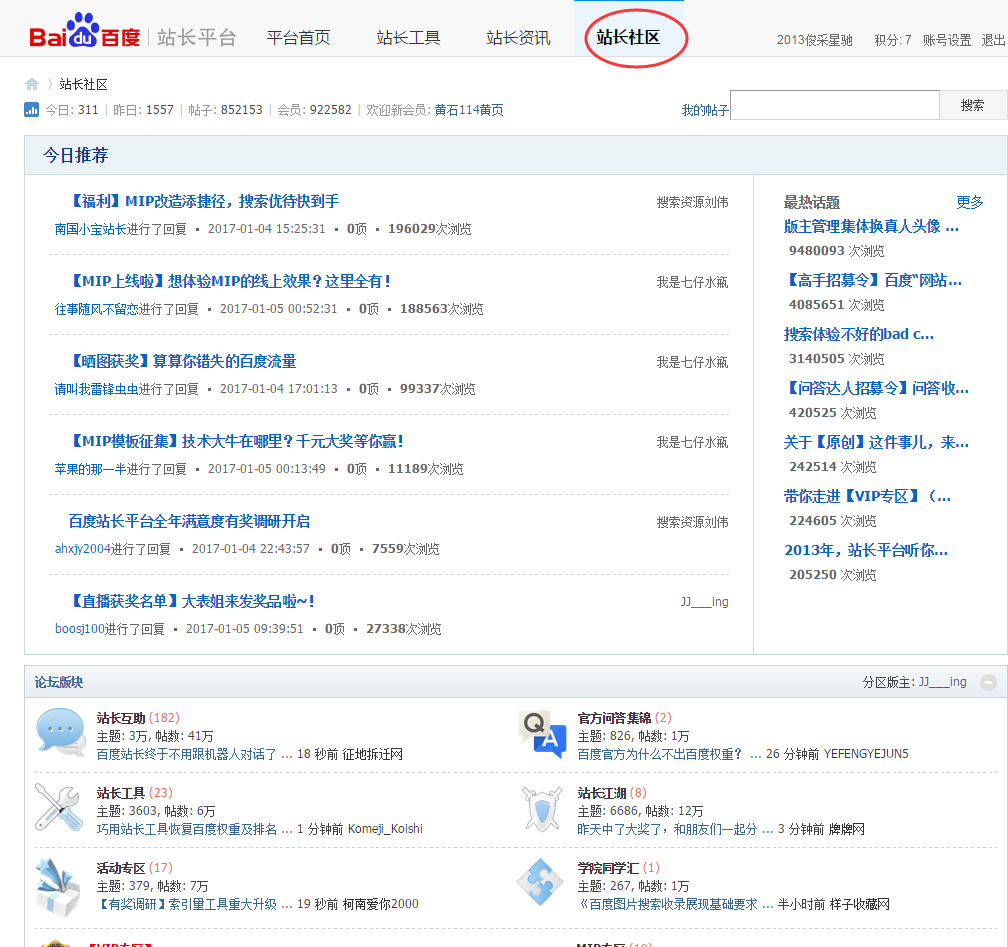
Task: Click the blue statistics chart icon
Action: point(32,110)
